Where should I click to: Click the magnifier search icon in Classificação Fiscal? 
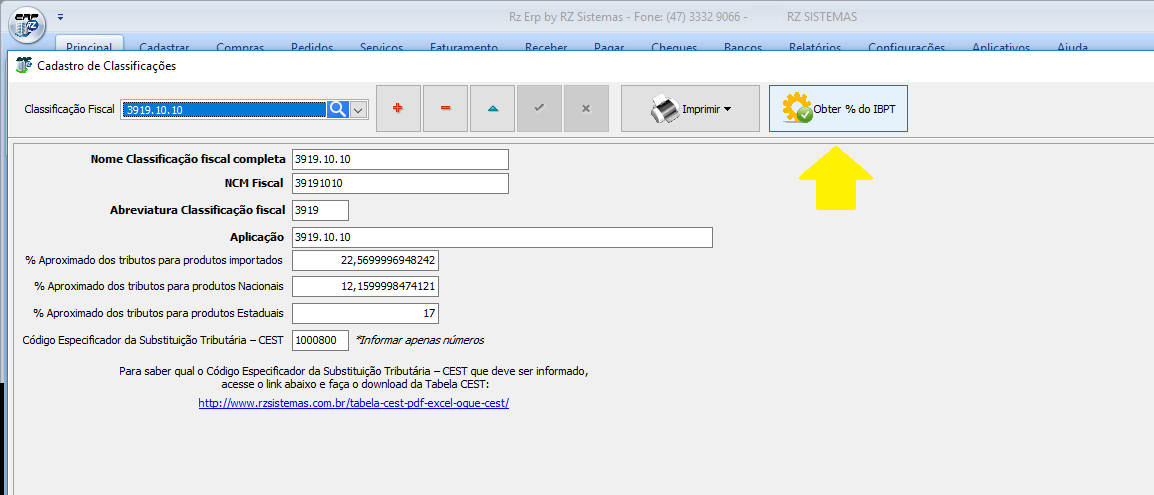click(337, 110)
